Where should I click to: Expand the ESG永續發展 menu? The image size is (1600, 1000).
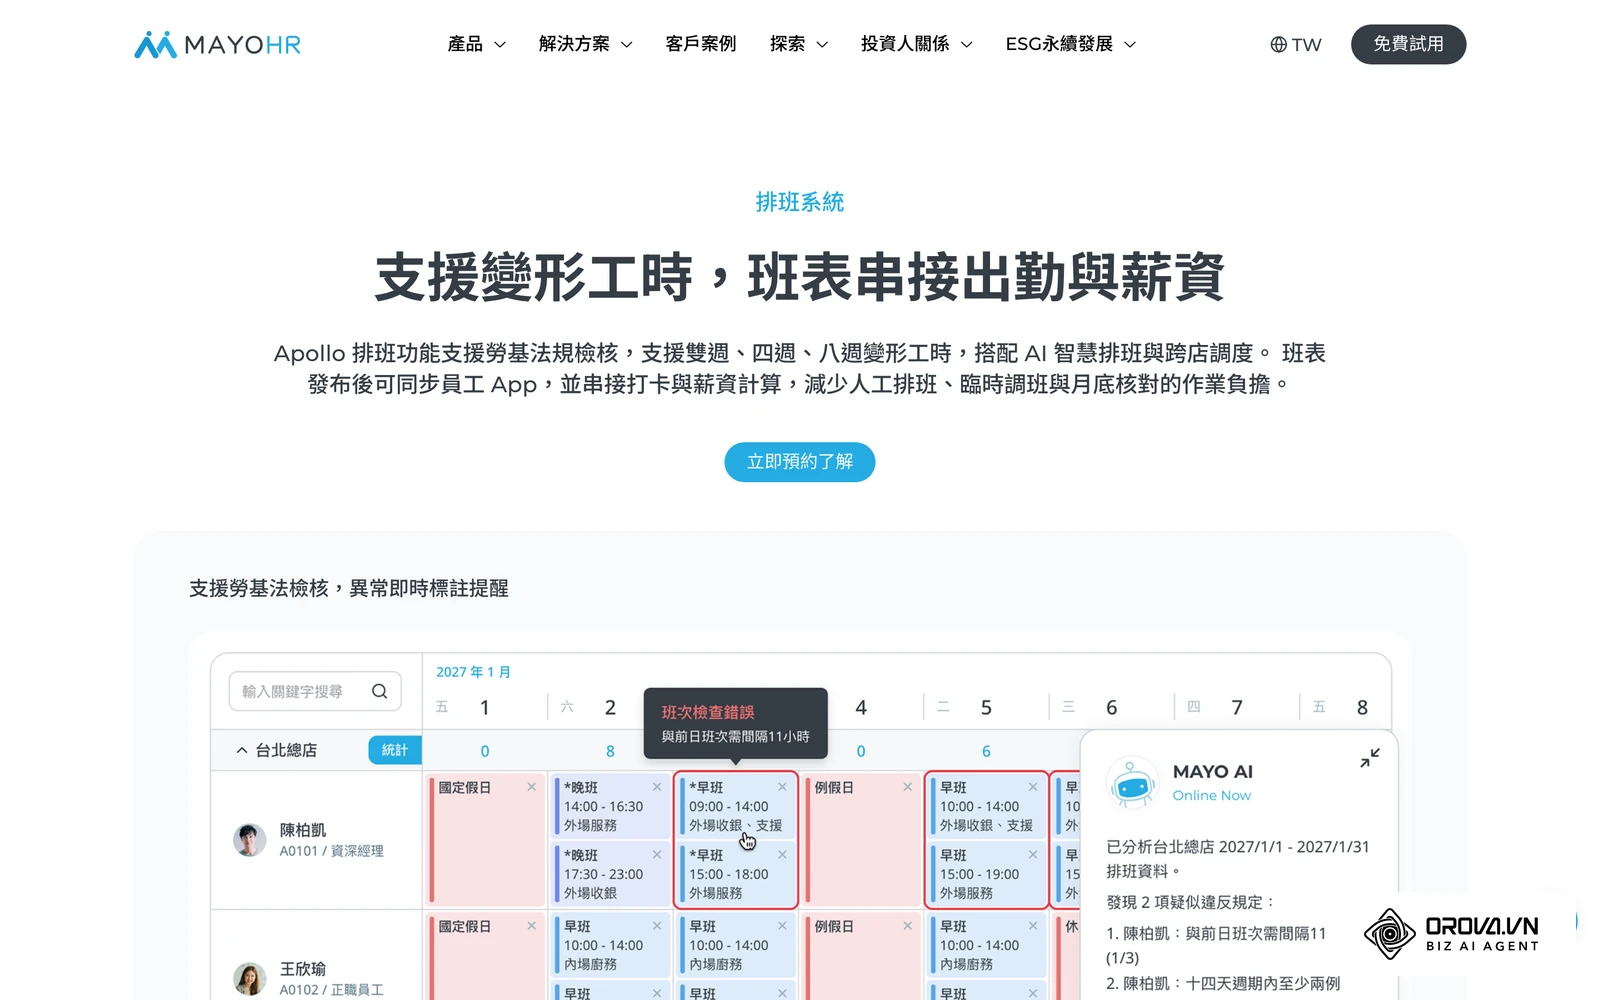pyautogui.click(x=1070, y=44)
